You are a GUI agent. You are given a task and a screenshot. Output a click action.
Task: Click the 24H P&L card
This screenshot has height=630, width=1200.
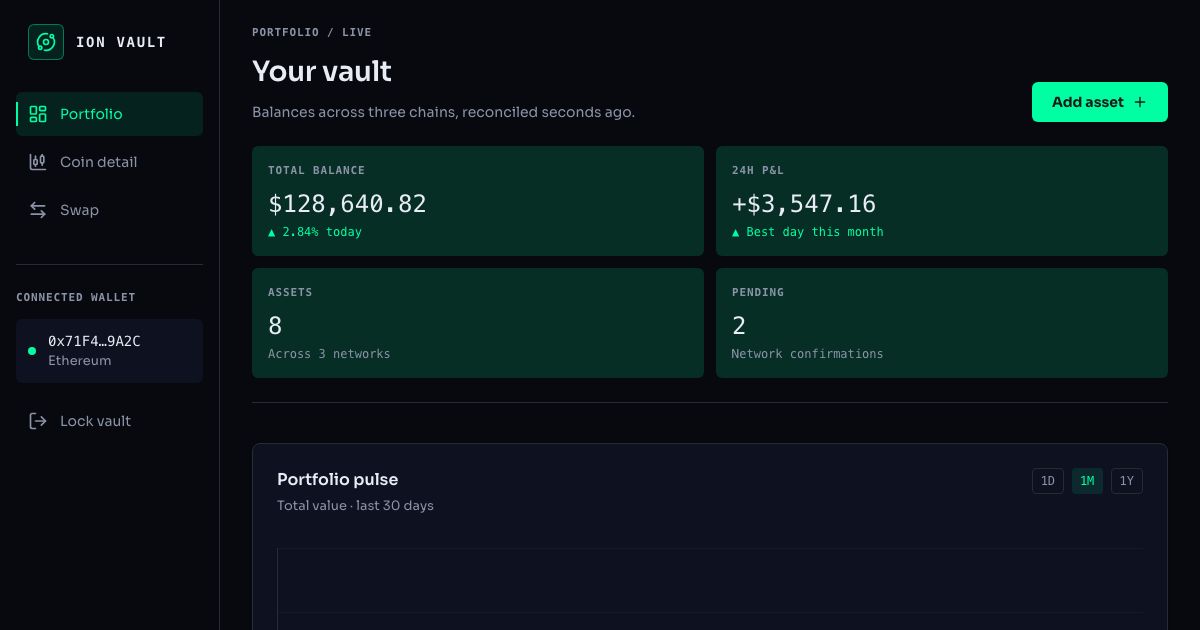pyautogui.click(x=942, y=201)
